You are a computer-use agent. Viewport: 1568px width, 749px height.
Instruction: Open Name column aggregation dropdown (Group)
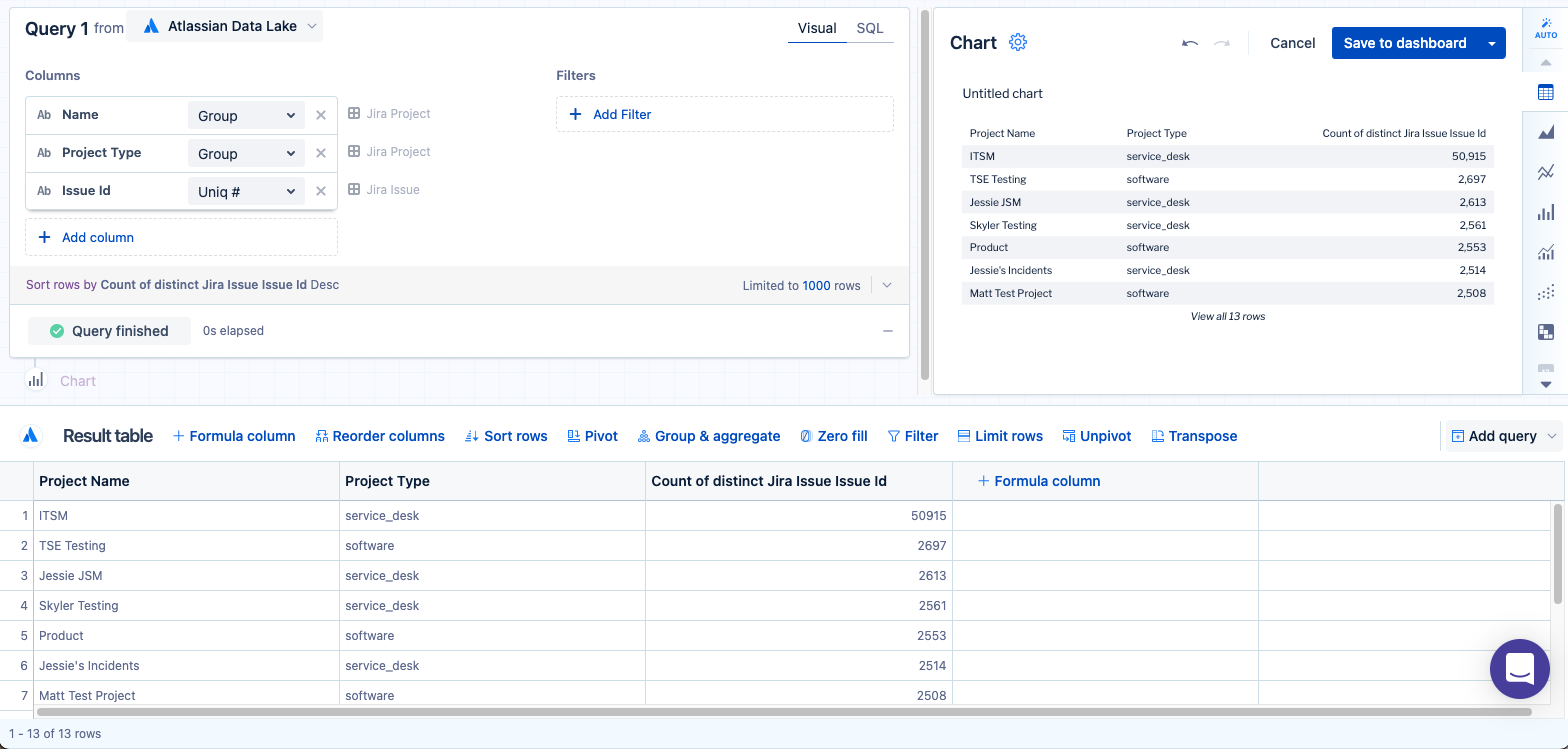point(246,115)
